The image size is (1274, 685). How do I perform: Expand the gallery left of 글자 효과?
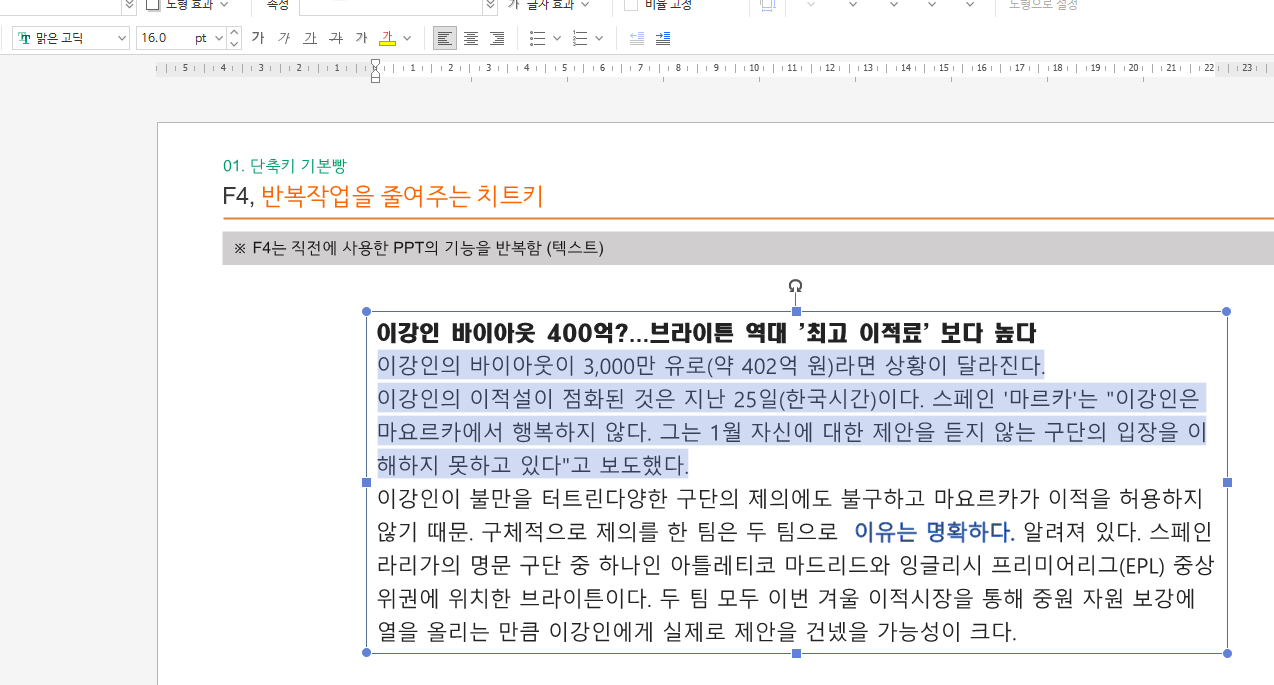click(490, 5)
